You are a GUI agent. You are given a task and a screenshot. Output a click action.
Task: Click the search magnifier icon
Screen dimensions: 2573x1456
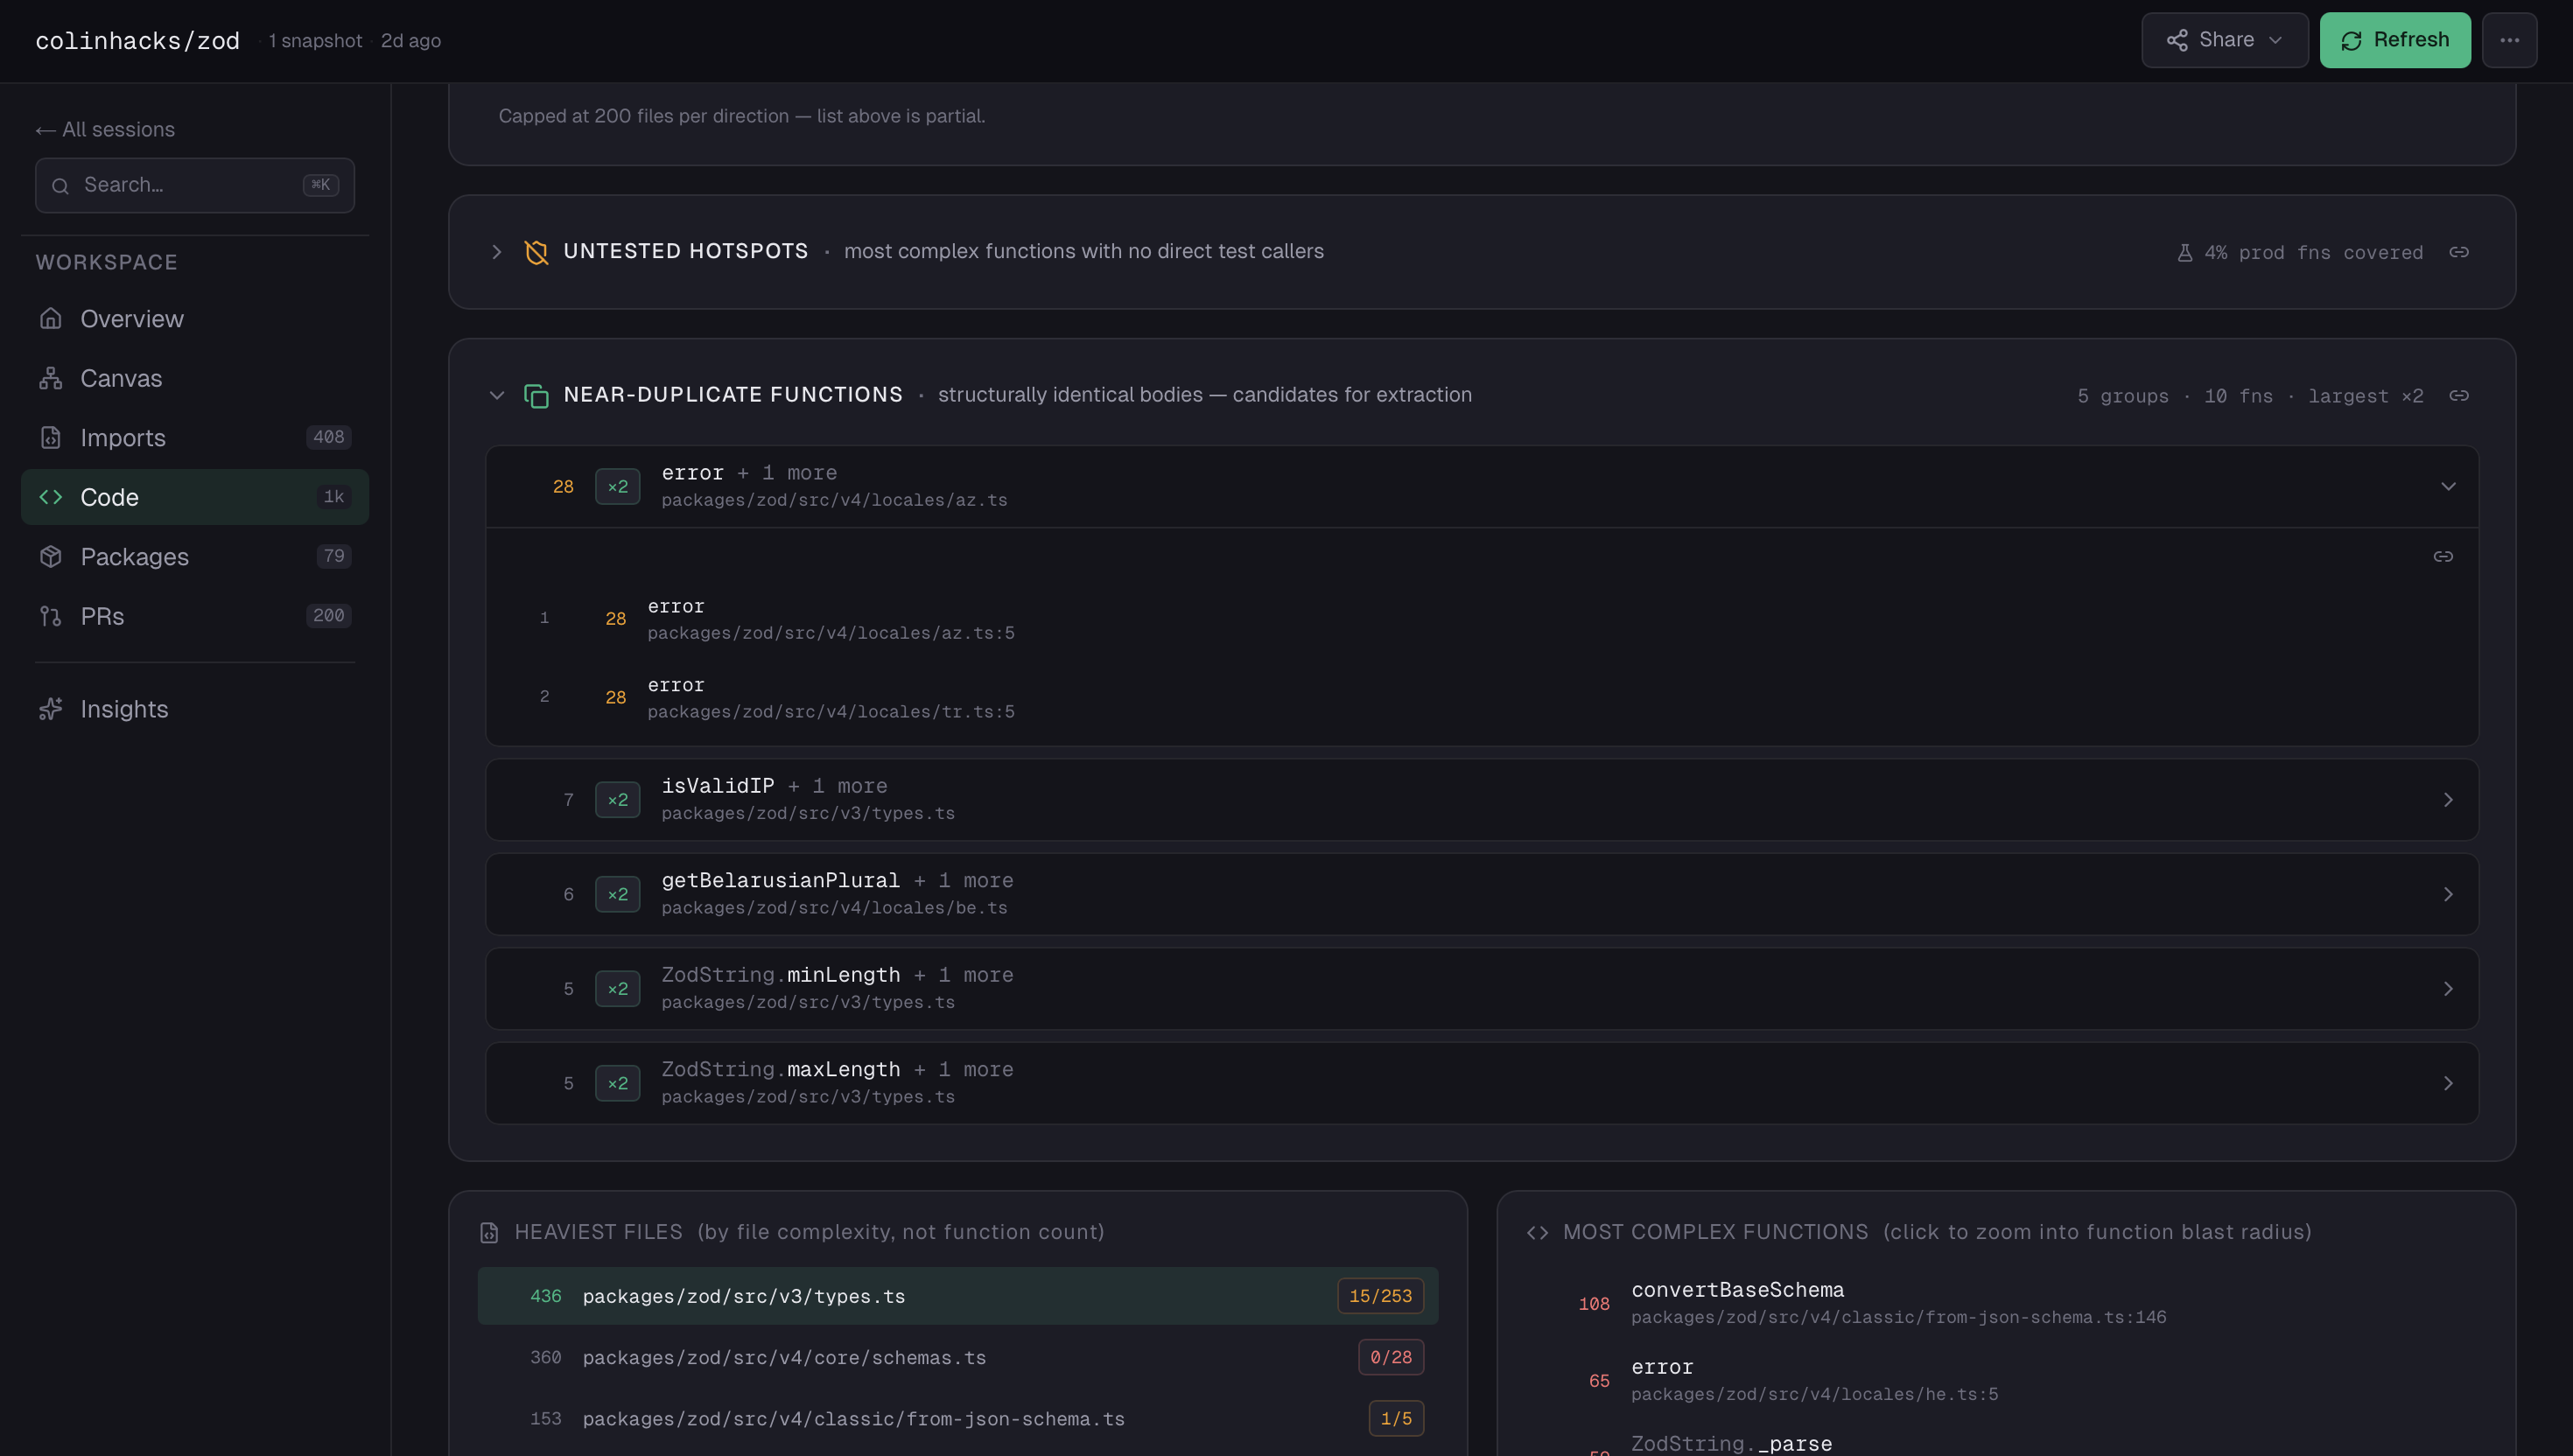coord(60,186)
